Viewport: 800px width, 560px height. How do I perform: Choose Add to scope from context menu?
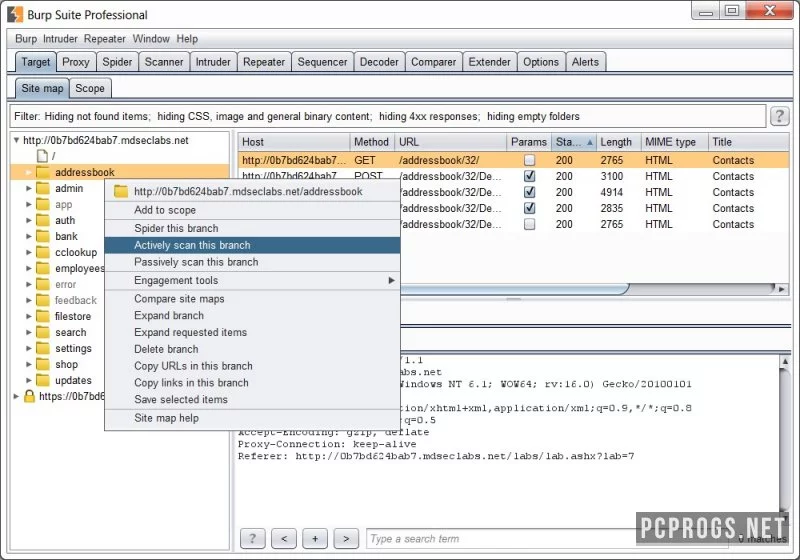(x=252, y=210)
